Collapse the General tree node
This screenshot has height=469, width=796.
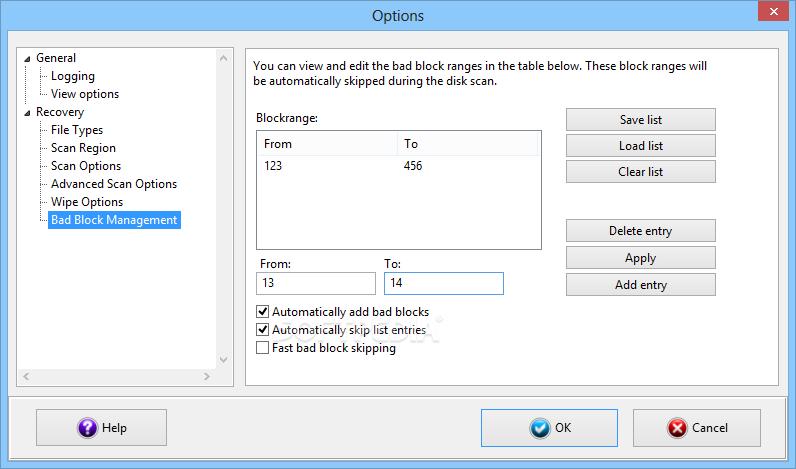(x=27, y=59)
